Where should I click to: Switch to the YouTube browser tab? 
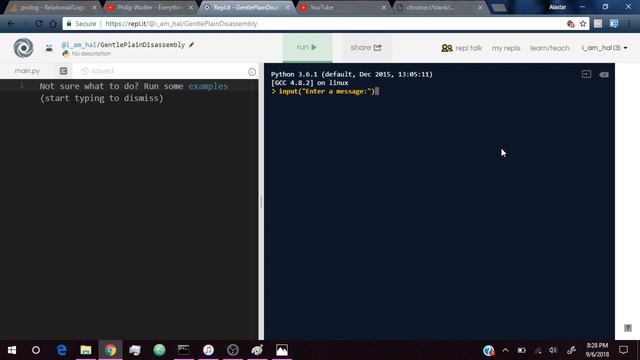342,7
